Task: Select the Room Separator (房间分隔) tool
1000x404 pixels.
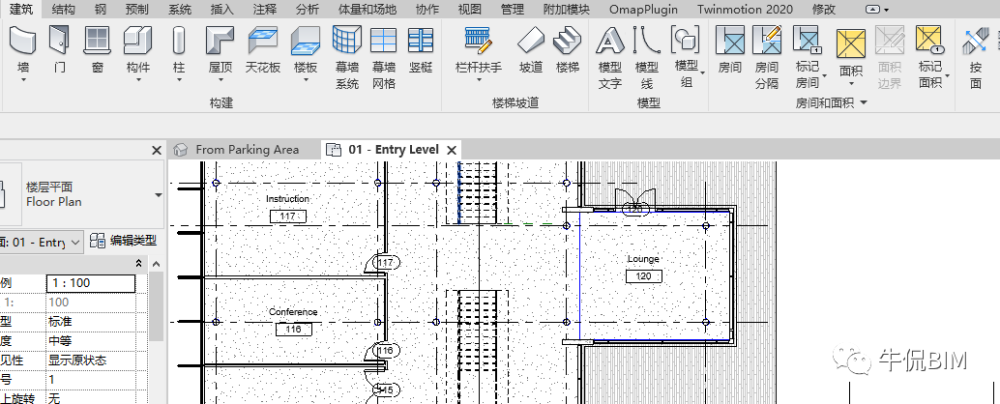Action: point(767,57)
